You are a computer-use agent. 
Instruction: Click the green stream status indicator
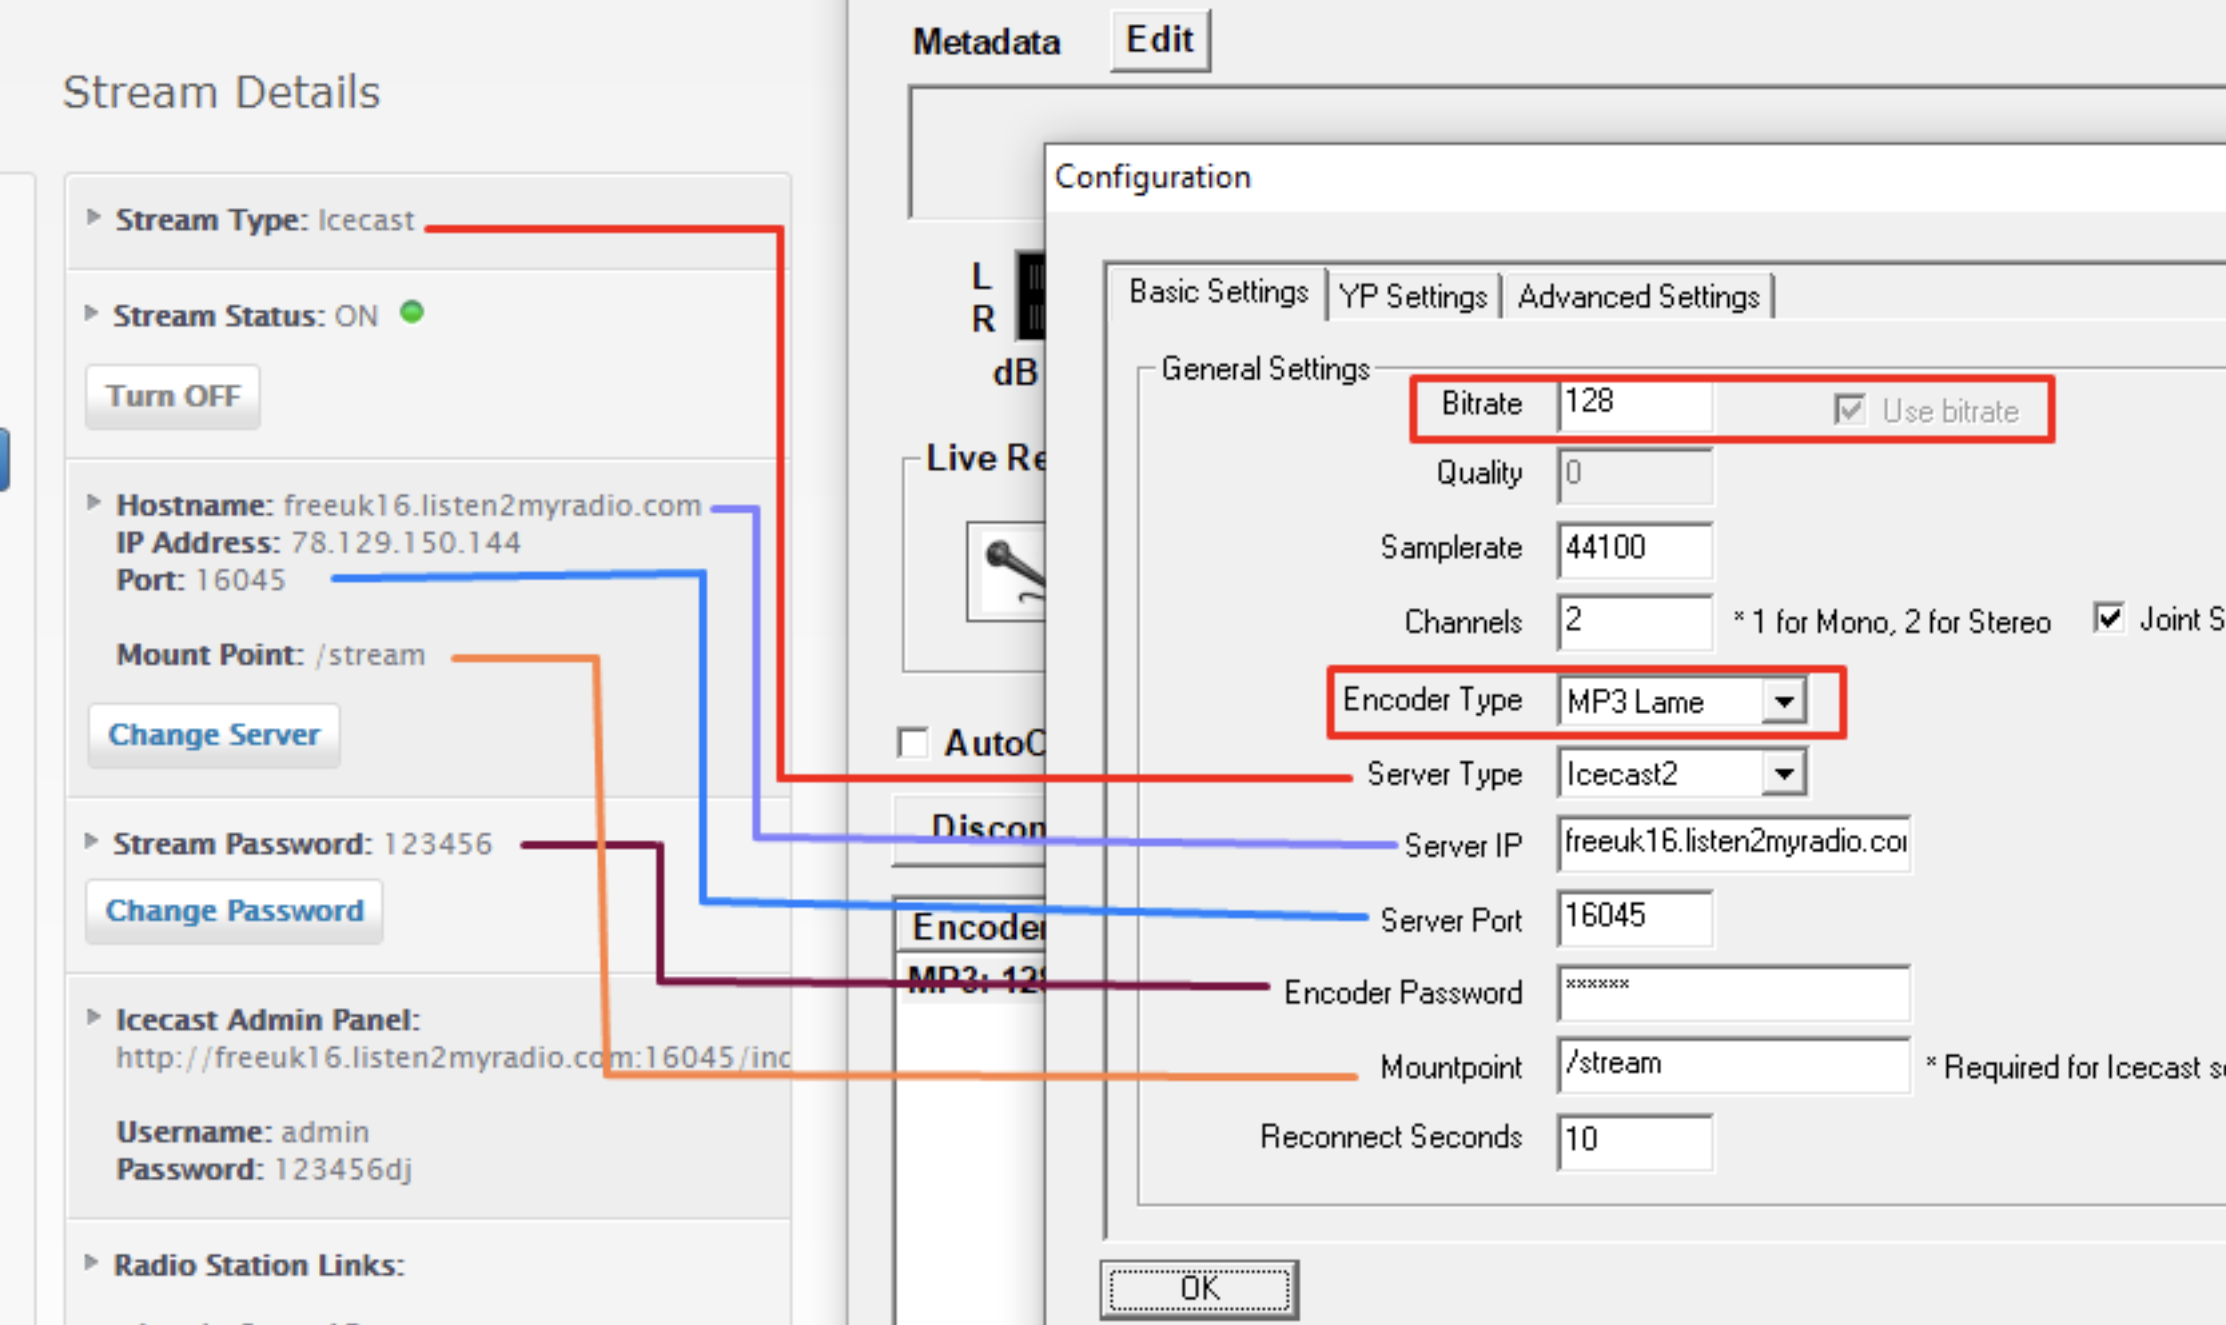pos(411,313)
